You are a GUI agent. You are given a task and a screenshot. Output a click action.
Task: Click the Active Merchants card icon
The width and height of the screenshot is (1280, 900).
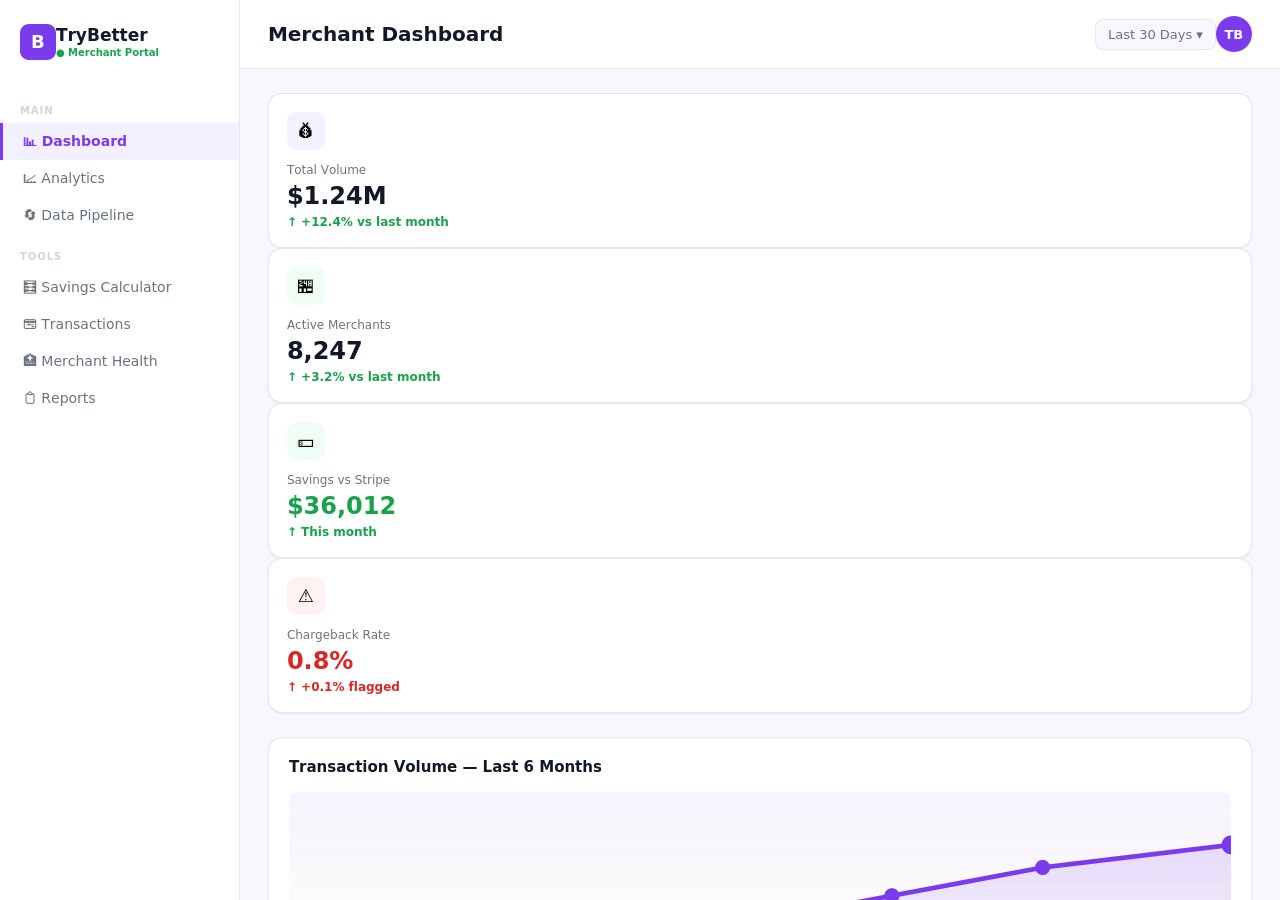[306, 286]
